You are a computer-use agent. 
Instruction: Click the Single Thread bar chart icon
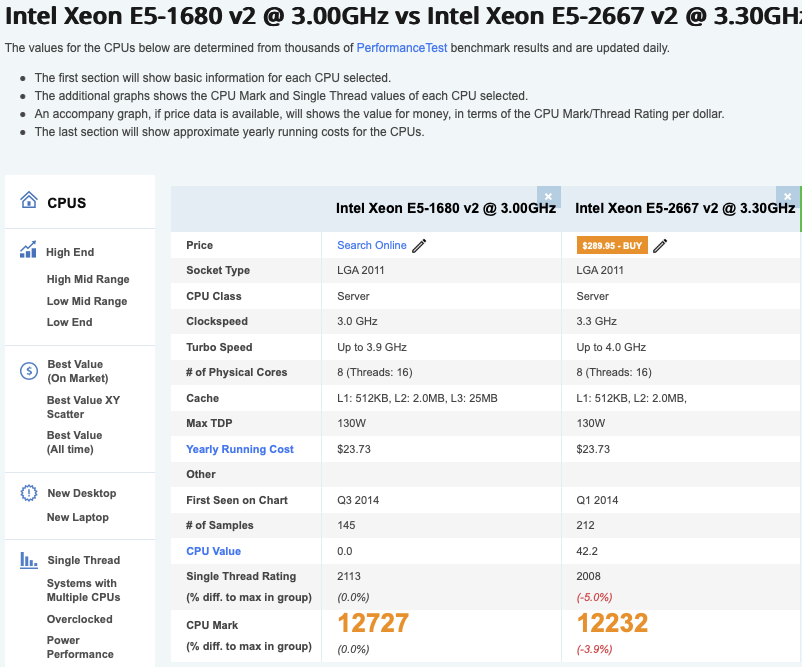29,560
